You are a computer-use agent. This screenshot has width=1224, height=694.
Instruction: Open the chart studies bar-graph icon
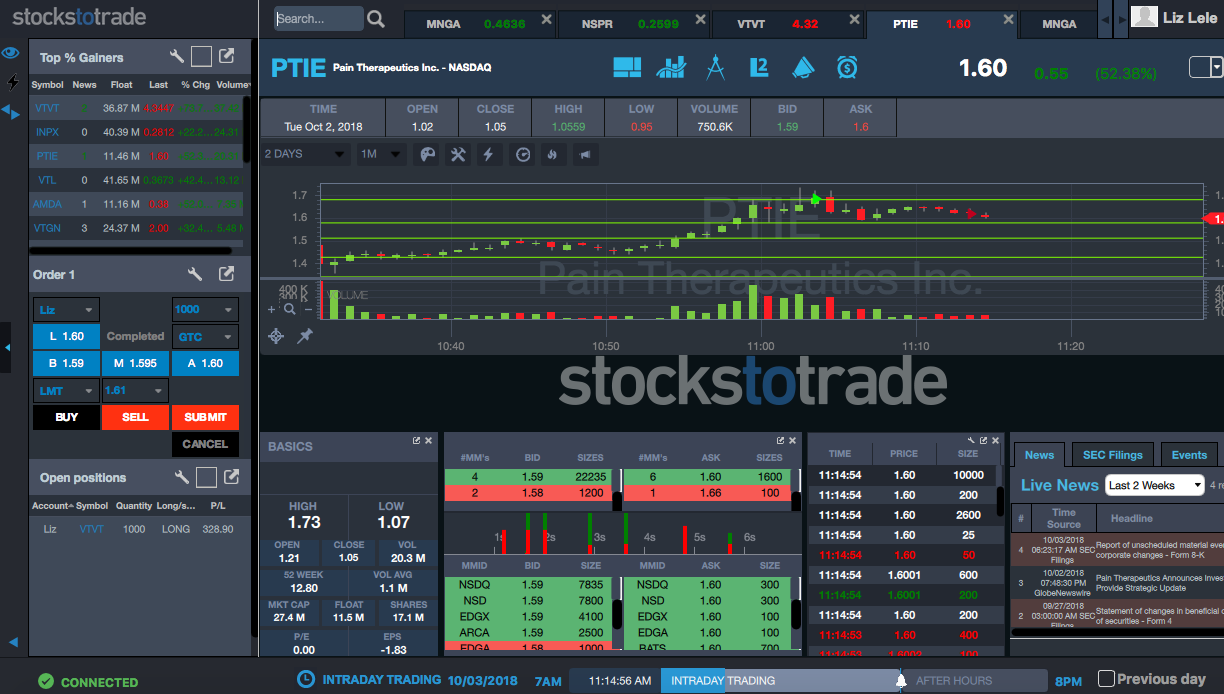click(x=671, y=67)
